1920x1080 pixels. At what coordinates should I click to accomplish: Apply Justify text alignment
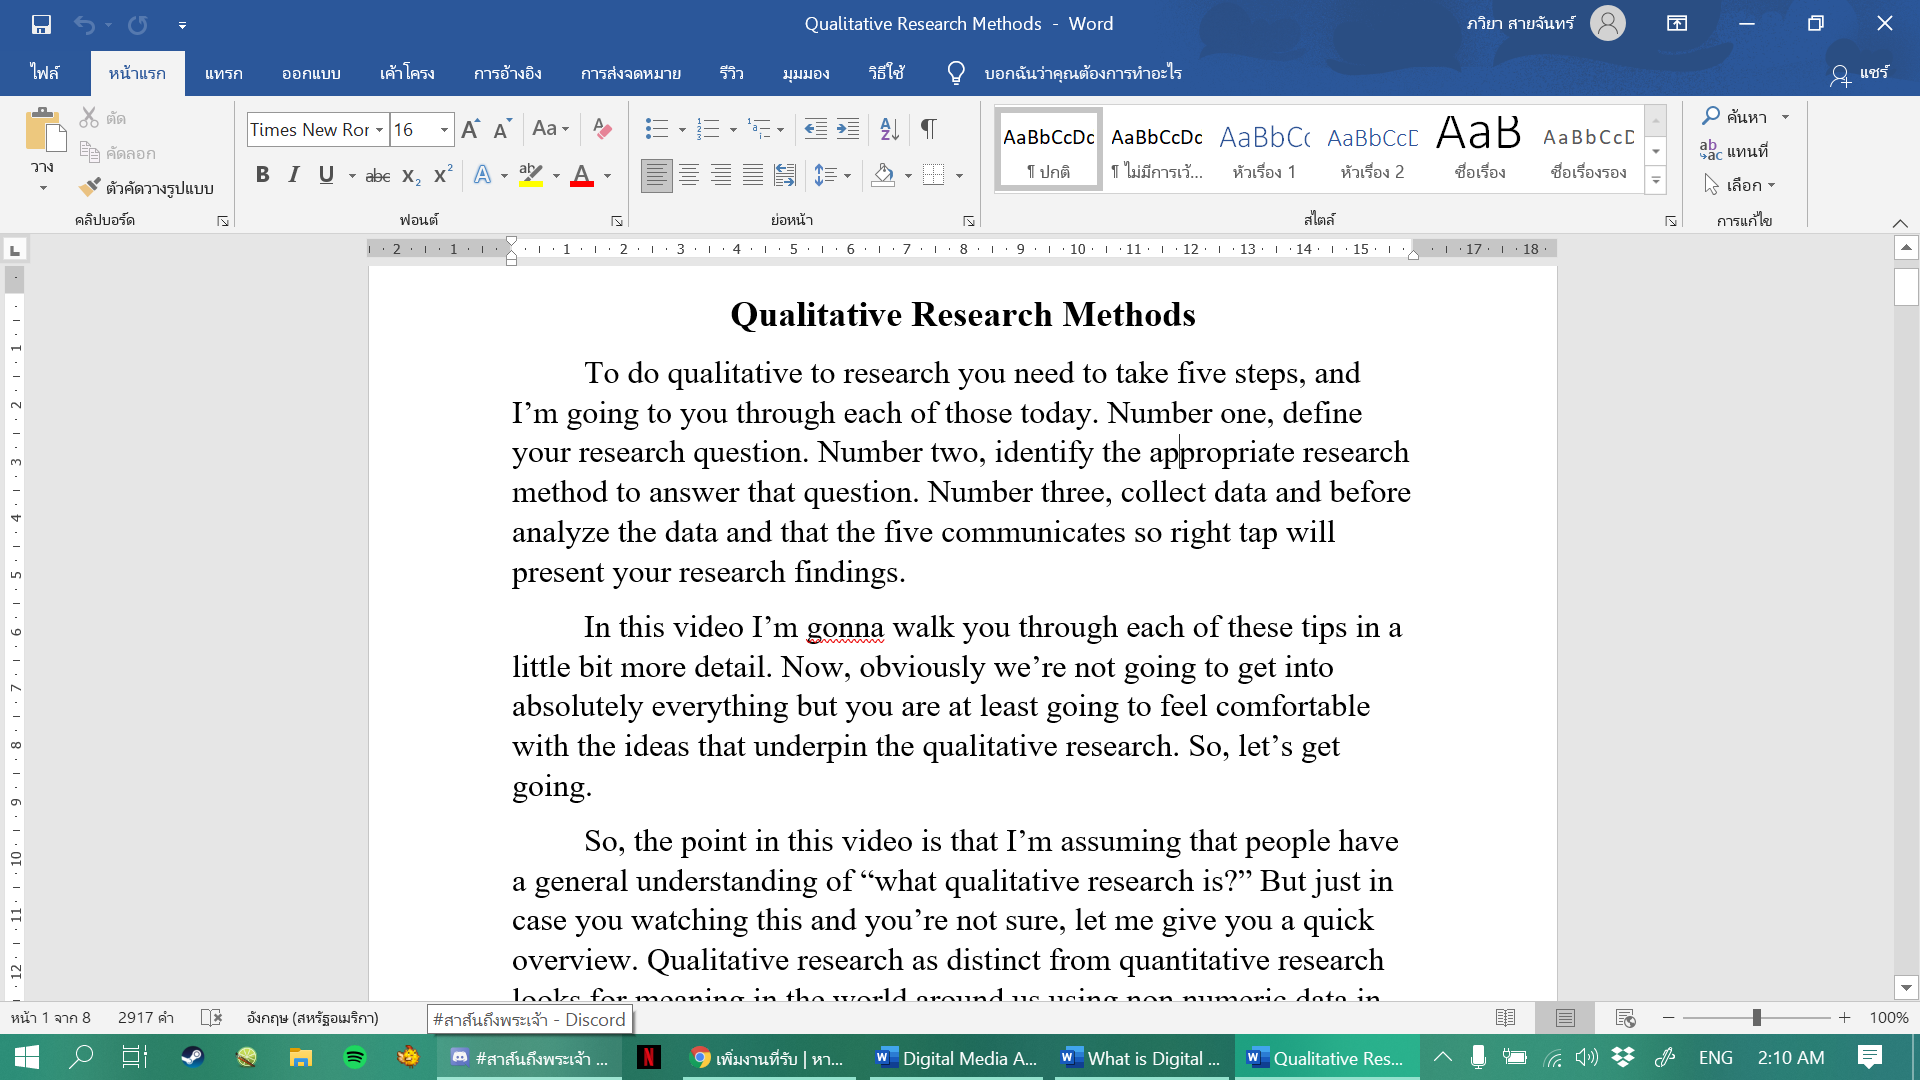(x=753, y=176)
